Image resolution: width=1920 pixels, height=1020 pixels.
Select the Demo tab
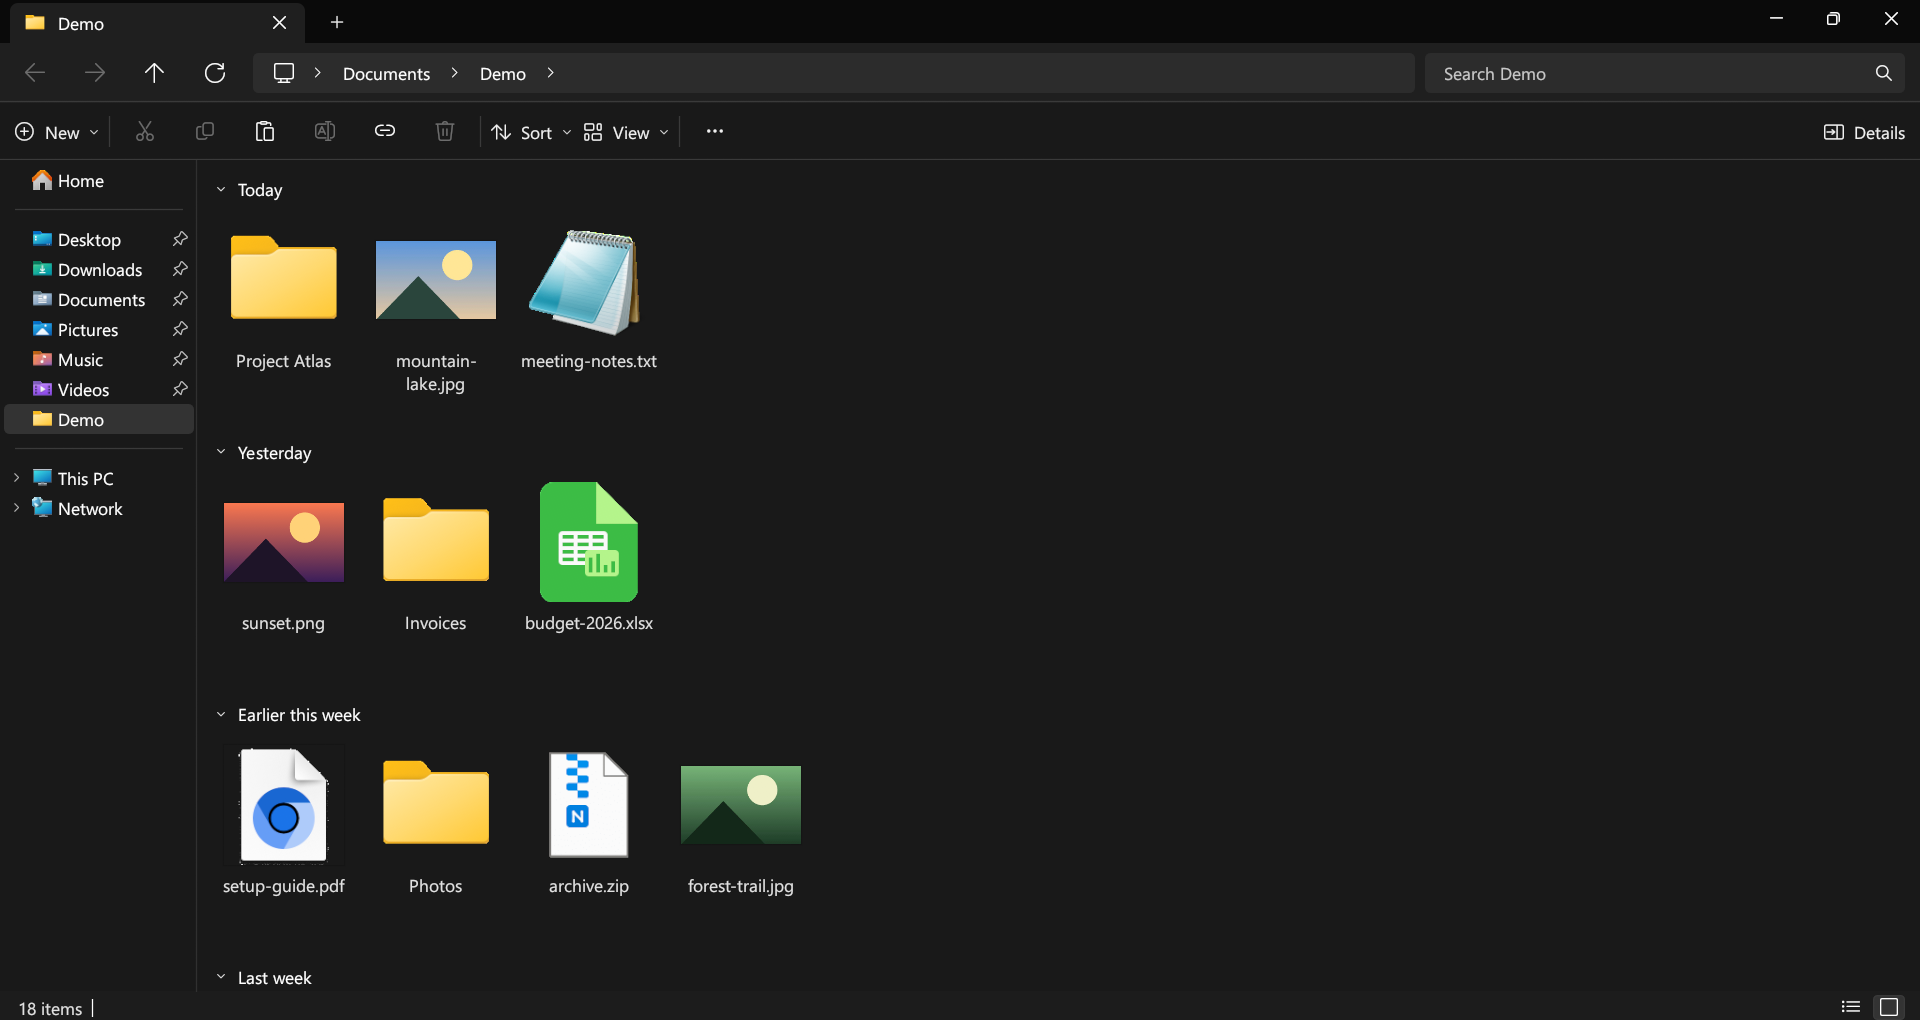tap(157, 23)
